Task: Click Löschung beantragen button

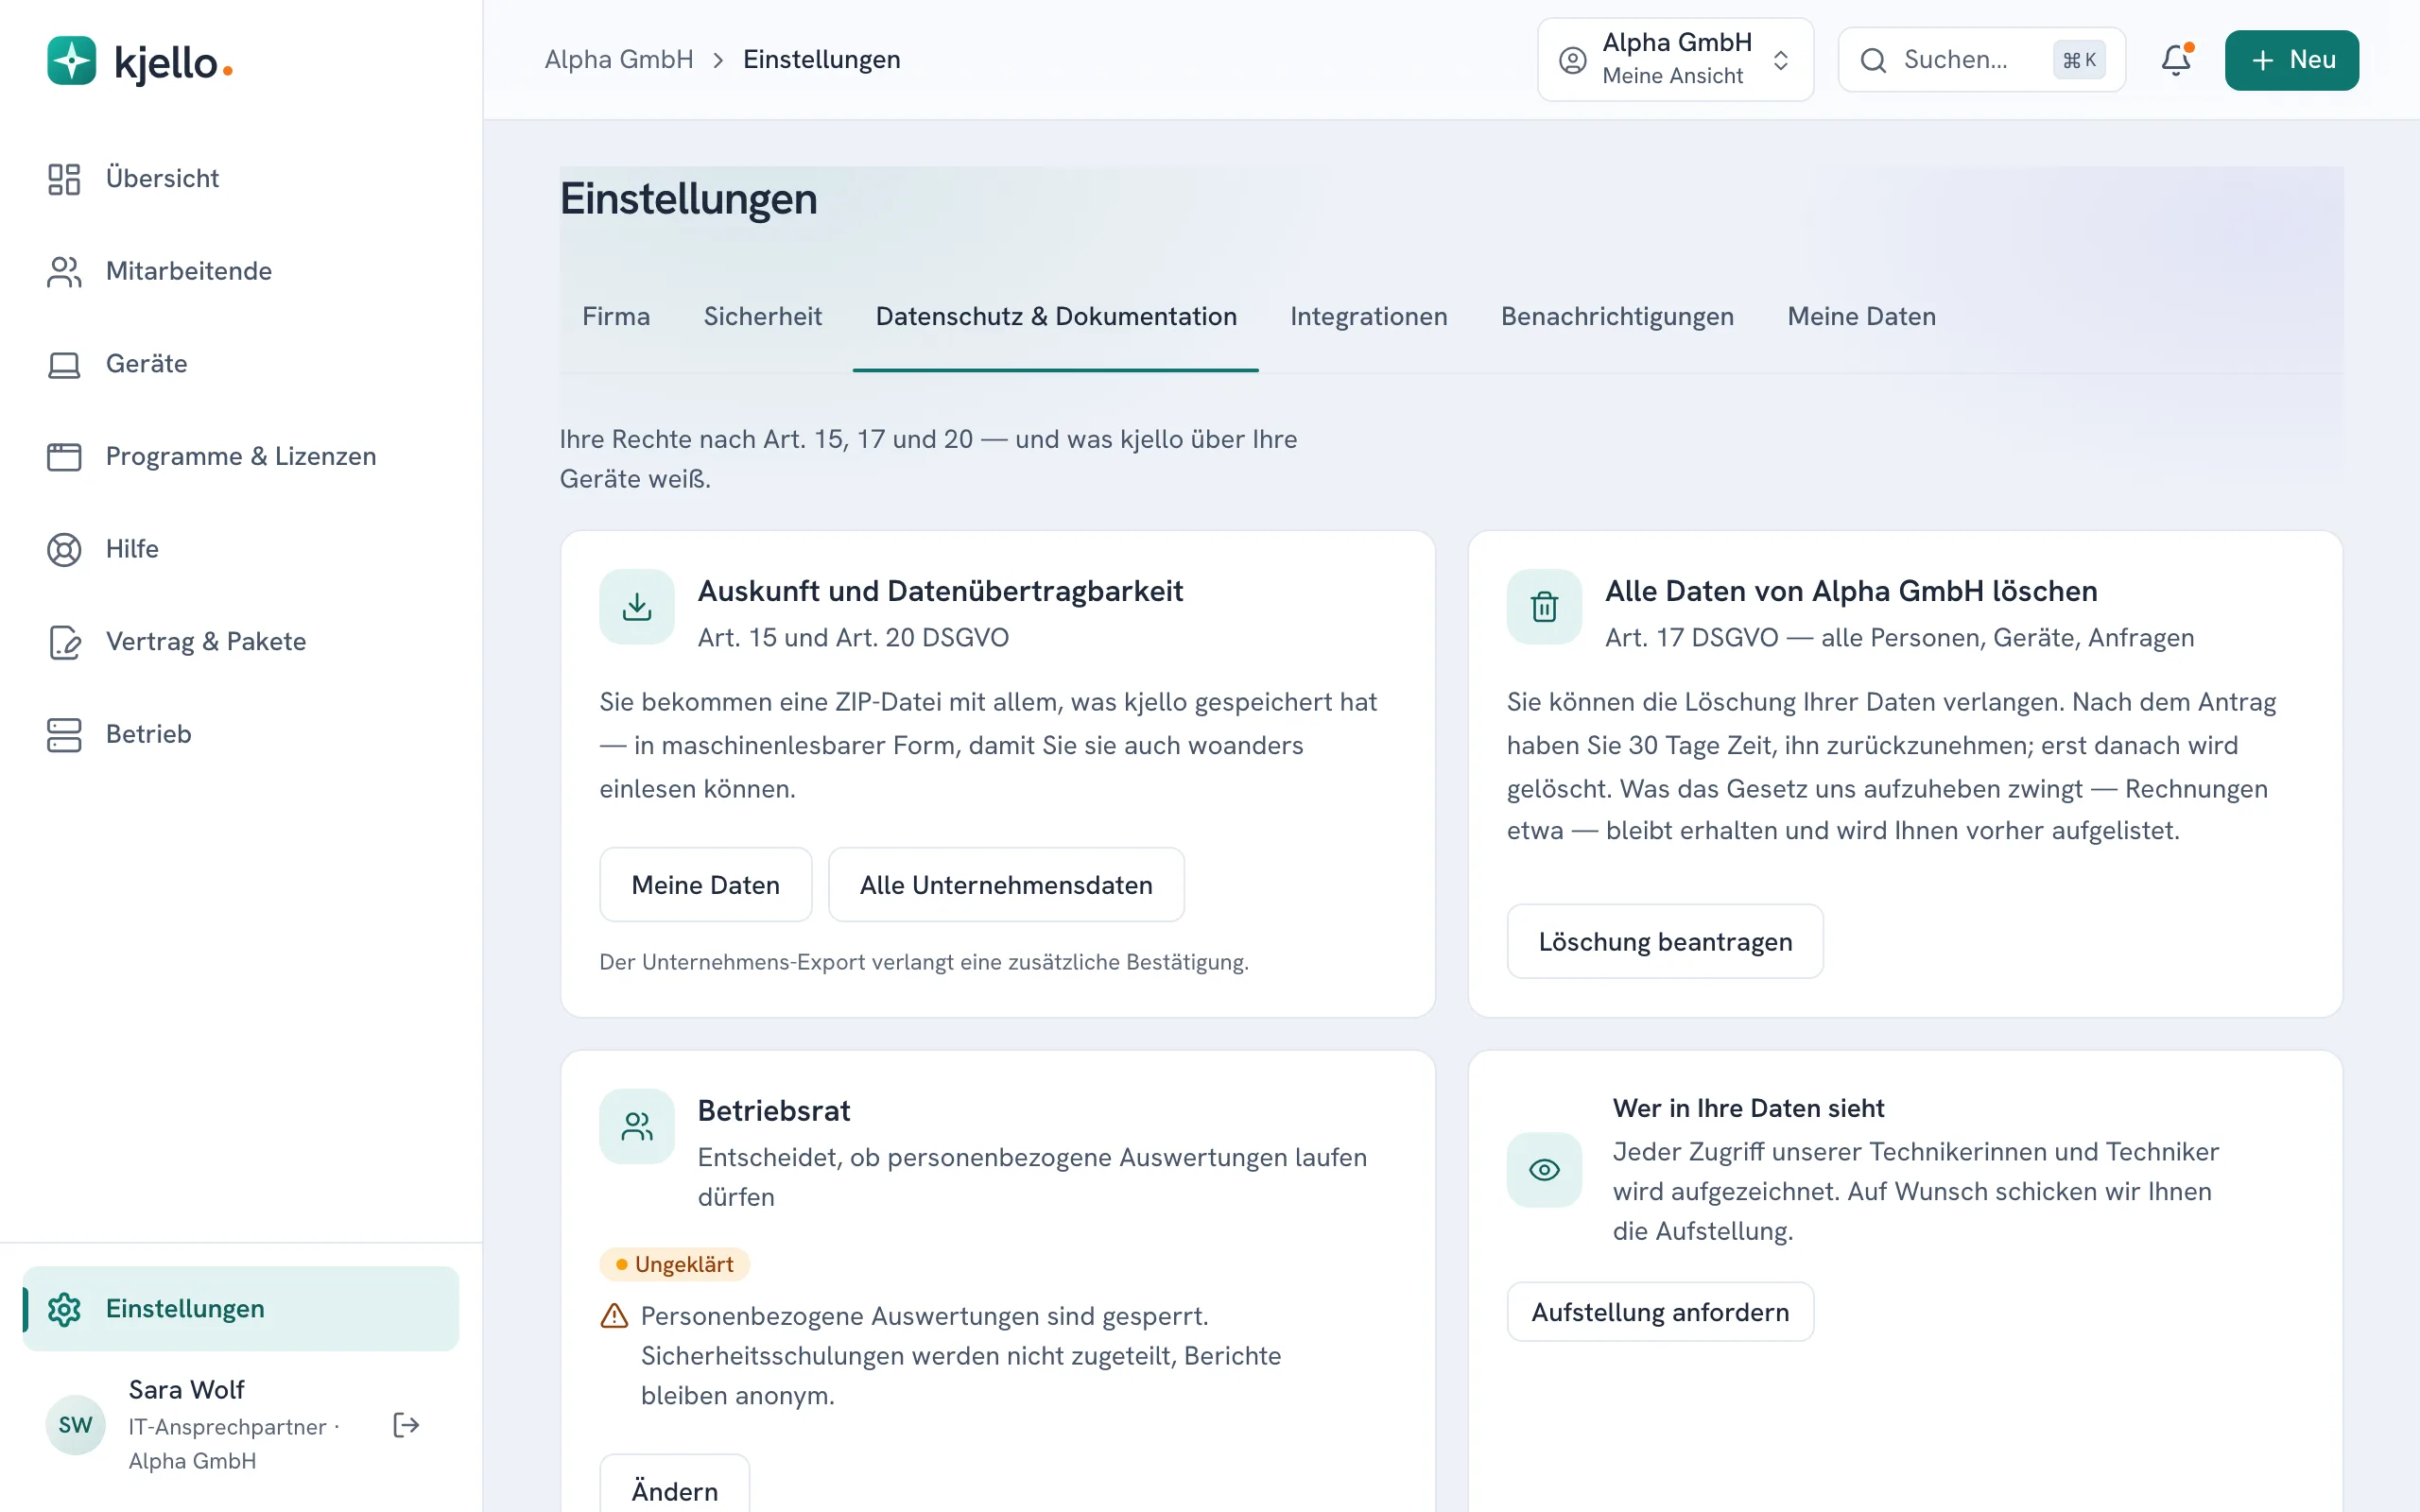Action: click(1665, 942)
